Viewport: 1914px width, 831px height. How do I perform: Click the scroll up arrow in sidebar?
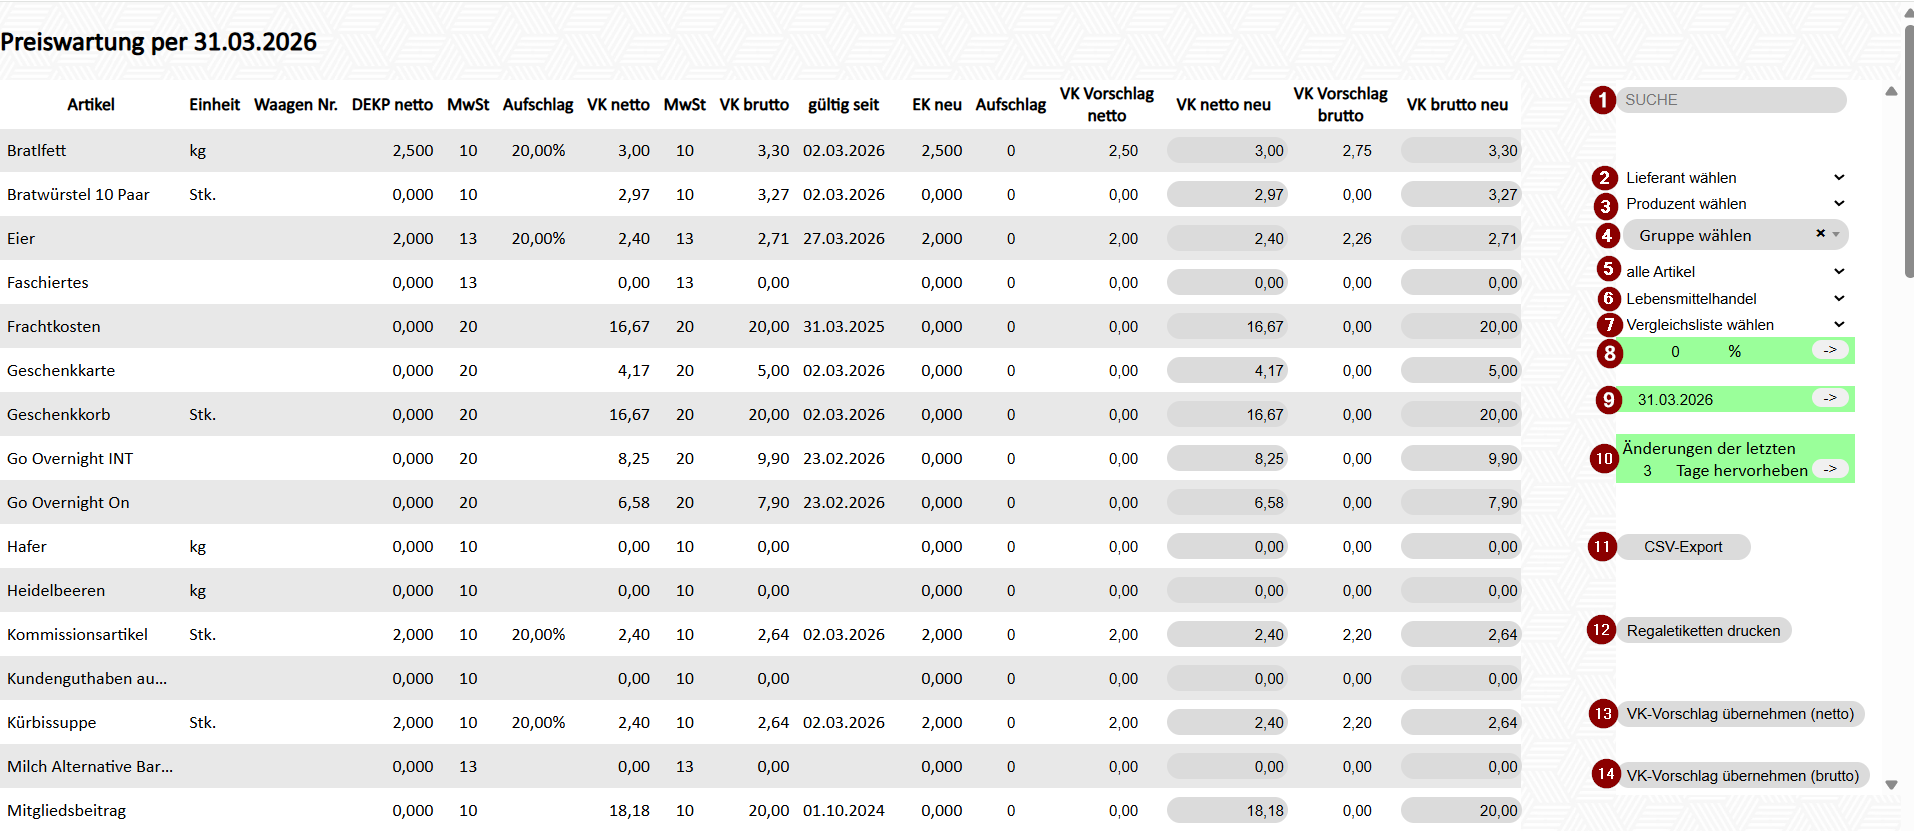[x=1891, y=92]
